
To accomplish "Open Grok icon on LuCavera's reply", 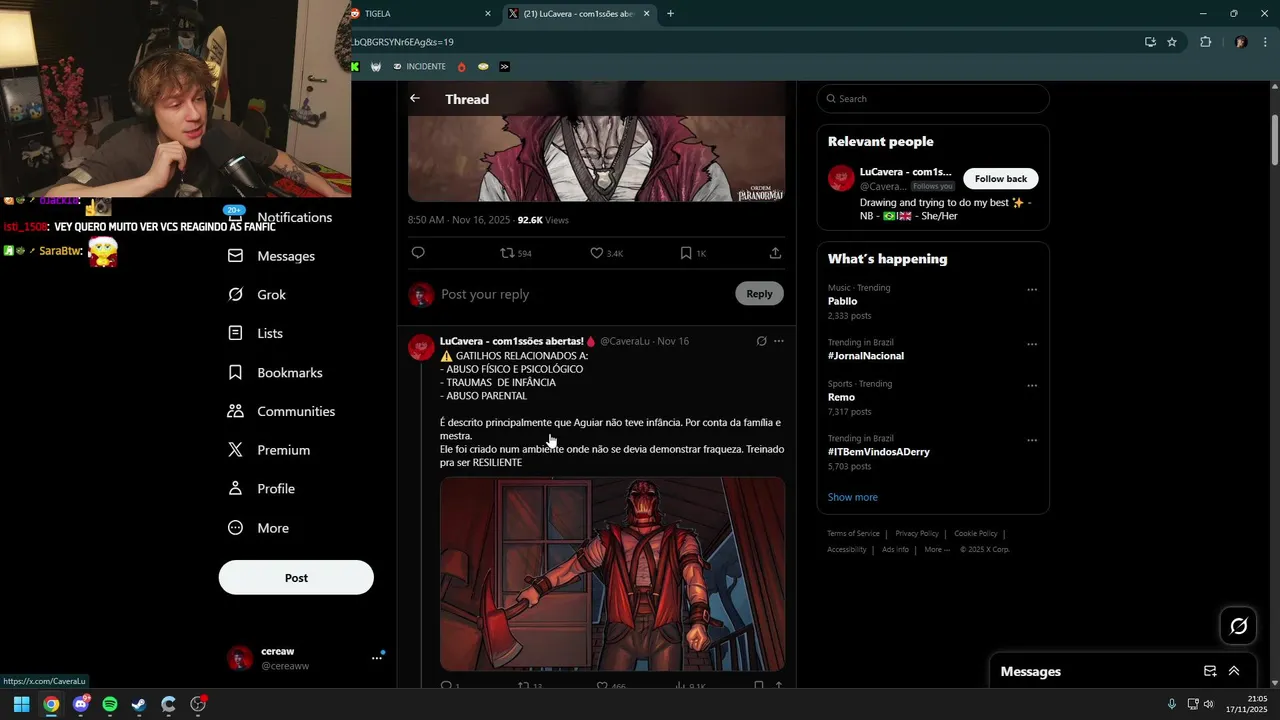I will pos(761,341).
